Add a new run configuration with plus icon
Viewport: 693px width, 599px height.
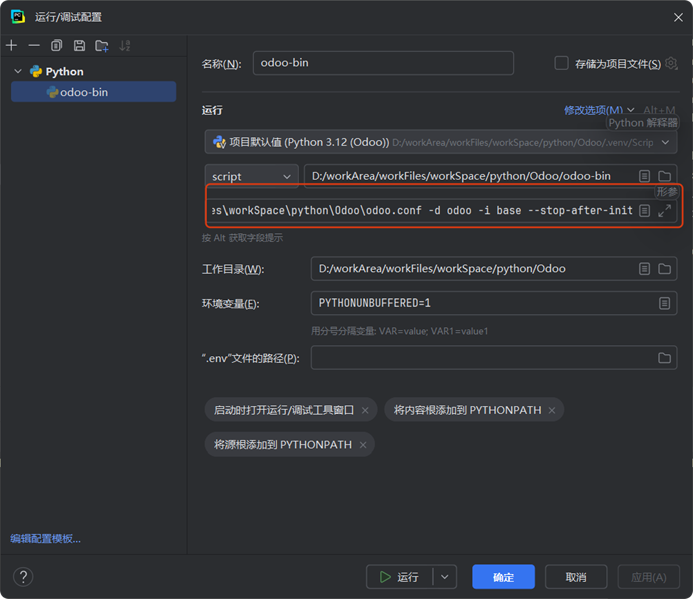[x=11, y=45]
